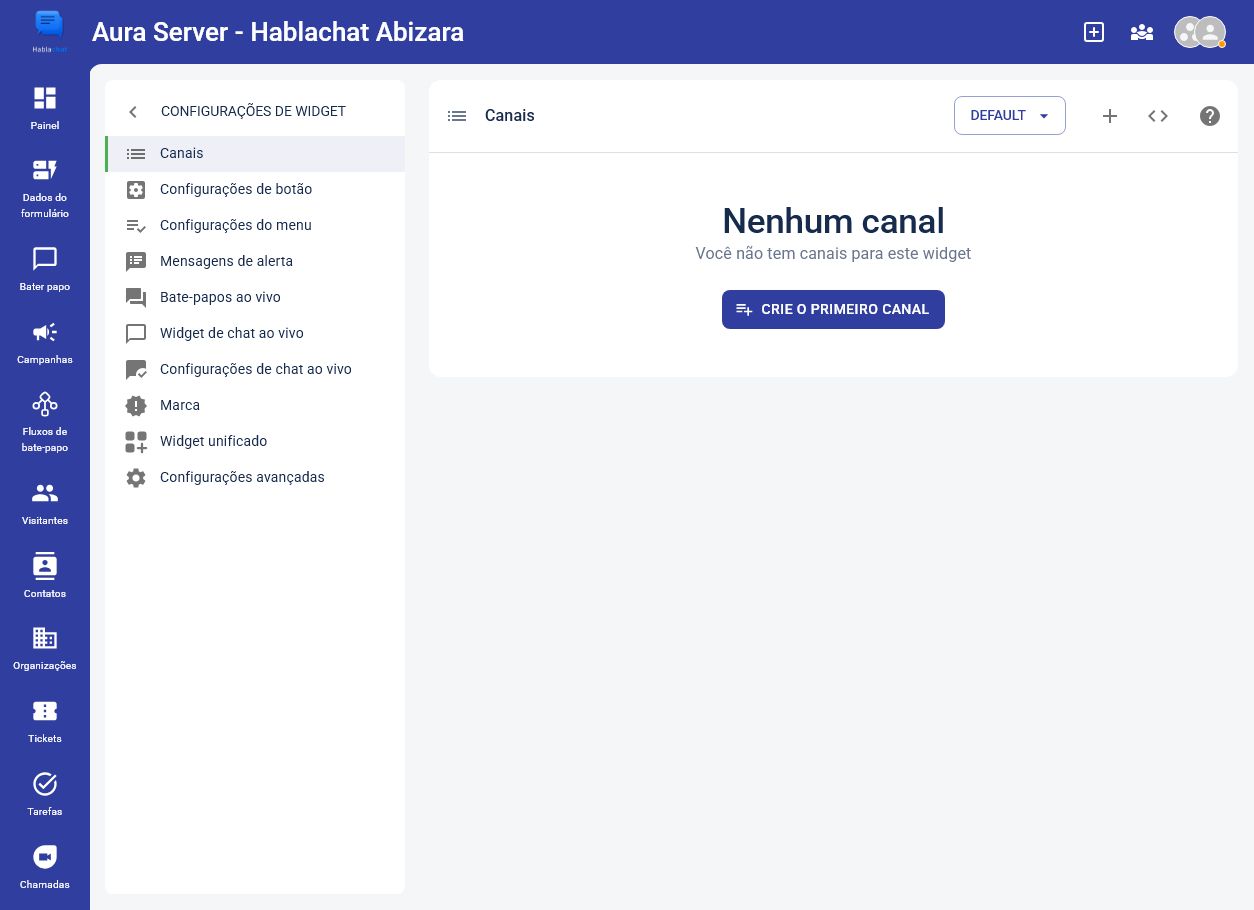This screenshot has width=1254, height=910.
Task: Click the plus icon to add channel
Action: pos(1110,116)
